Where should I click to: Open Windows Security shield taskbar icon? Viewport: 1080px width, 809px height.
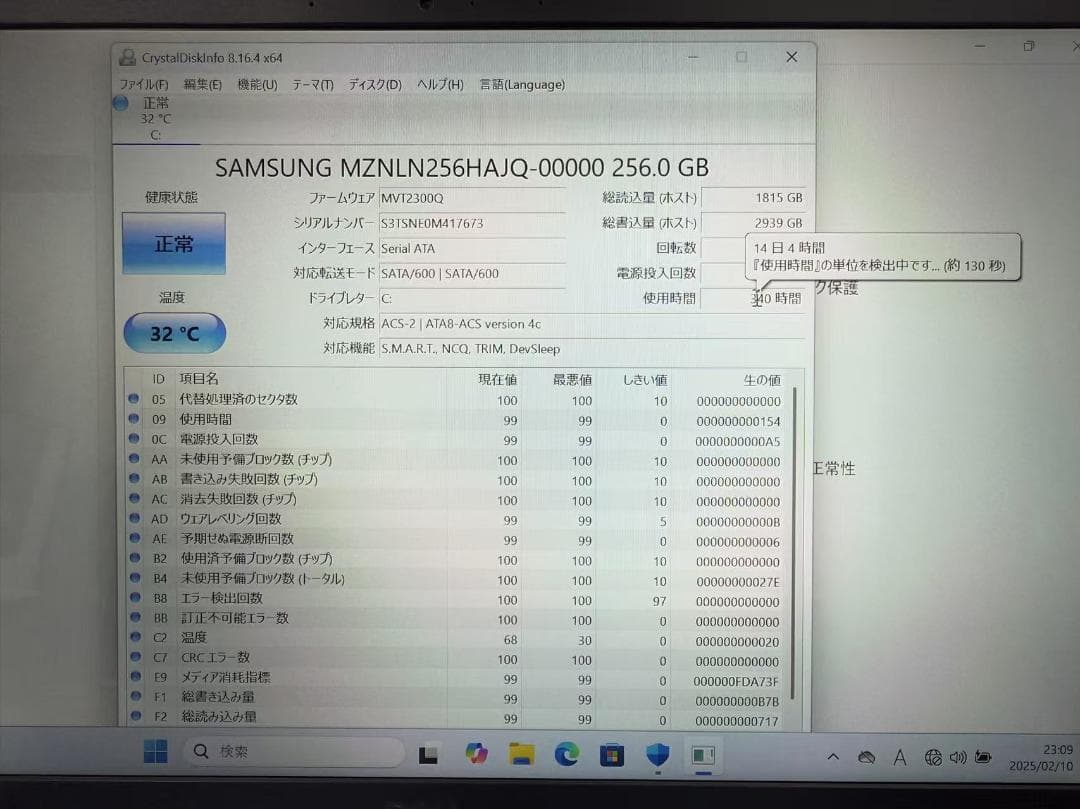658,755
